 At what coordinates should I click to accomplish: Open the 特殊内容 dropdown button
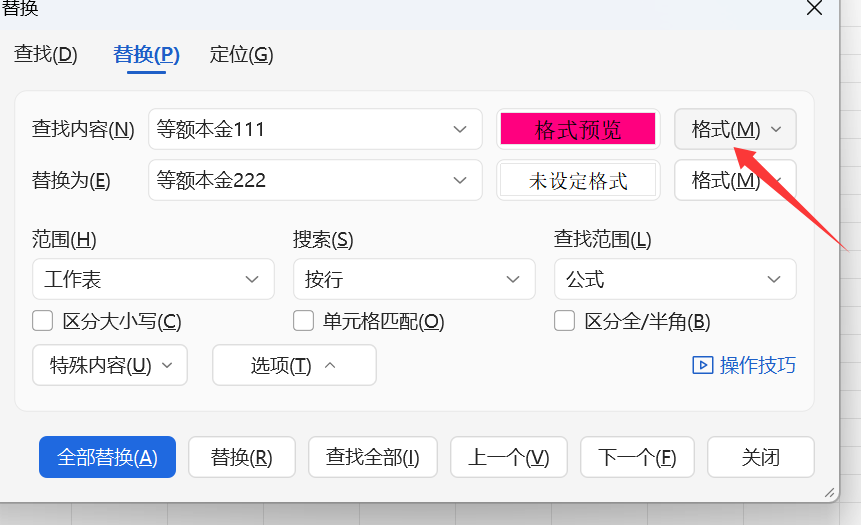(110, 365)
